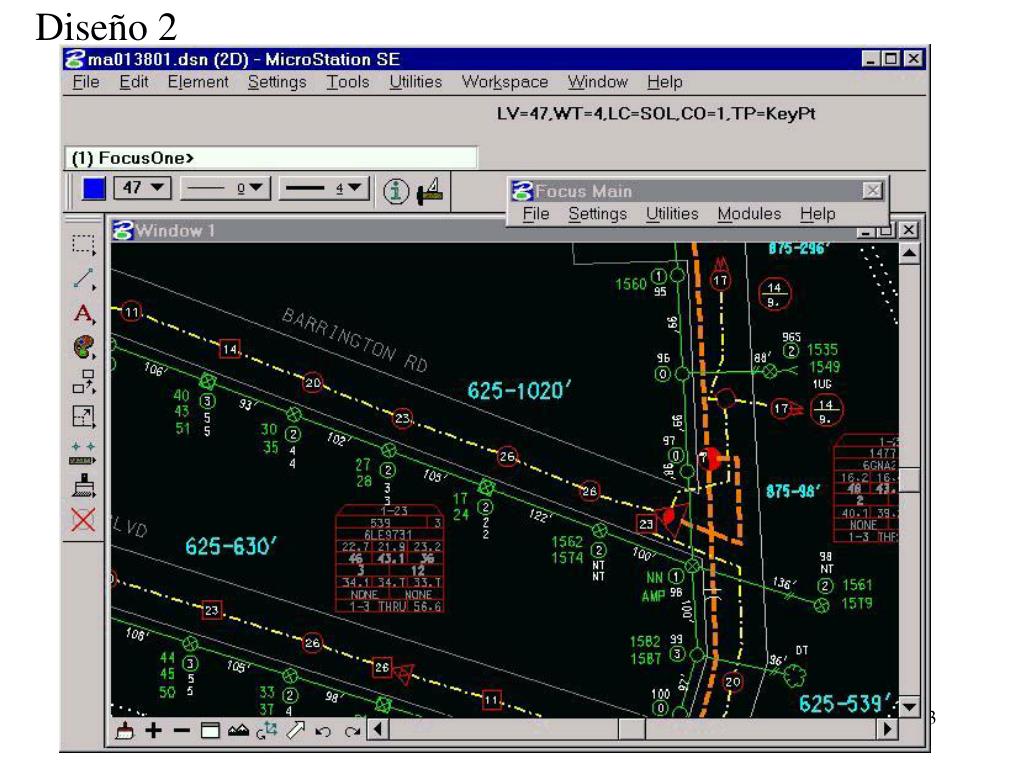Open the line weight 4 dropdown
This screenshot has width=1024, height=768.
pos(324,189)
